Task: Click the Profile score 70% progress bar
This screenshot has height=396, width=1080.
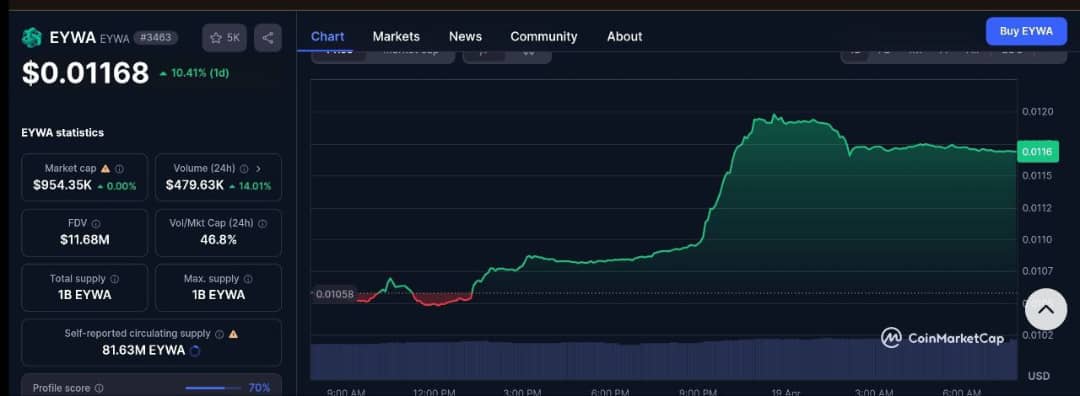Action: (x=214, y=388)
